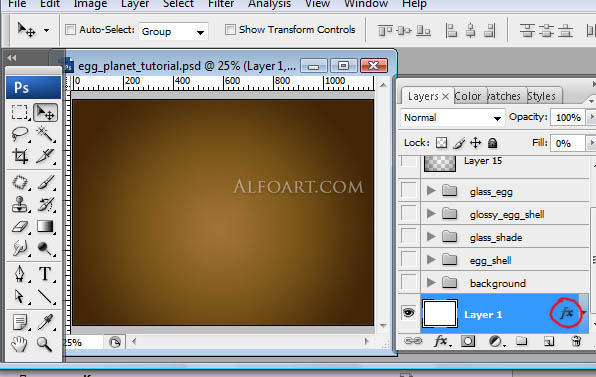
Task: Click Layer 1 fx effects indicator
Action: click(x=566, y=313)
